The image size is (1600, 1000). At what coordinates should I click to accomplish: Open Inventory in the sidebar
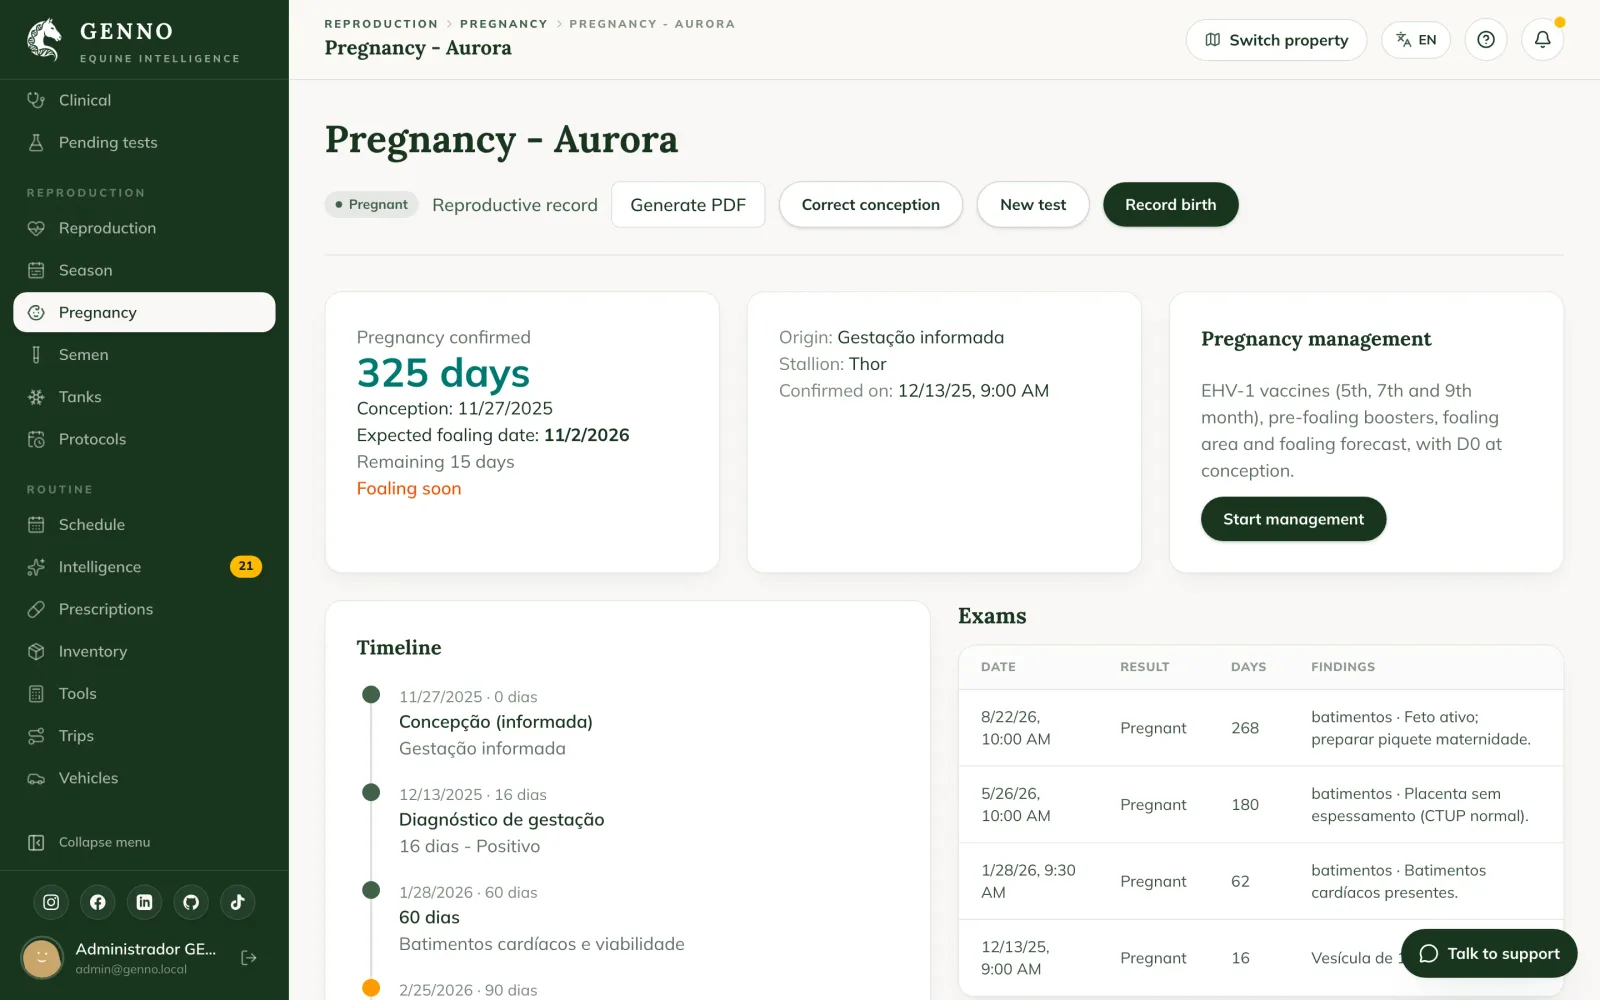coord(144,651)
